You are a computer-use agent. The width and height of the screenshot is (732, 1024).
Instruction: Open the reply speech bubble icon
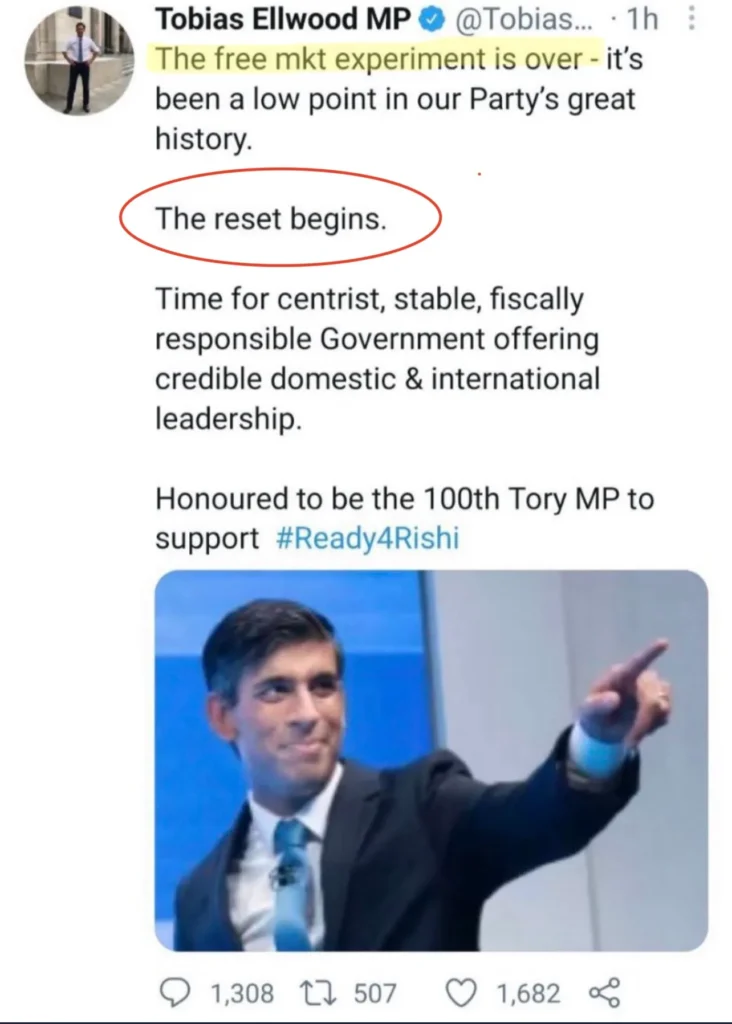click(x=178, y=992)
